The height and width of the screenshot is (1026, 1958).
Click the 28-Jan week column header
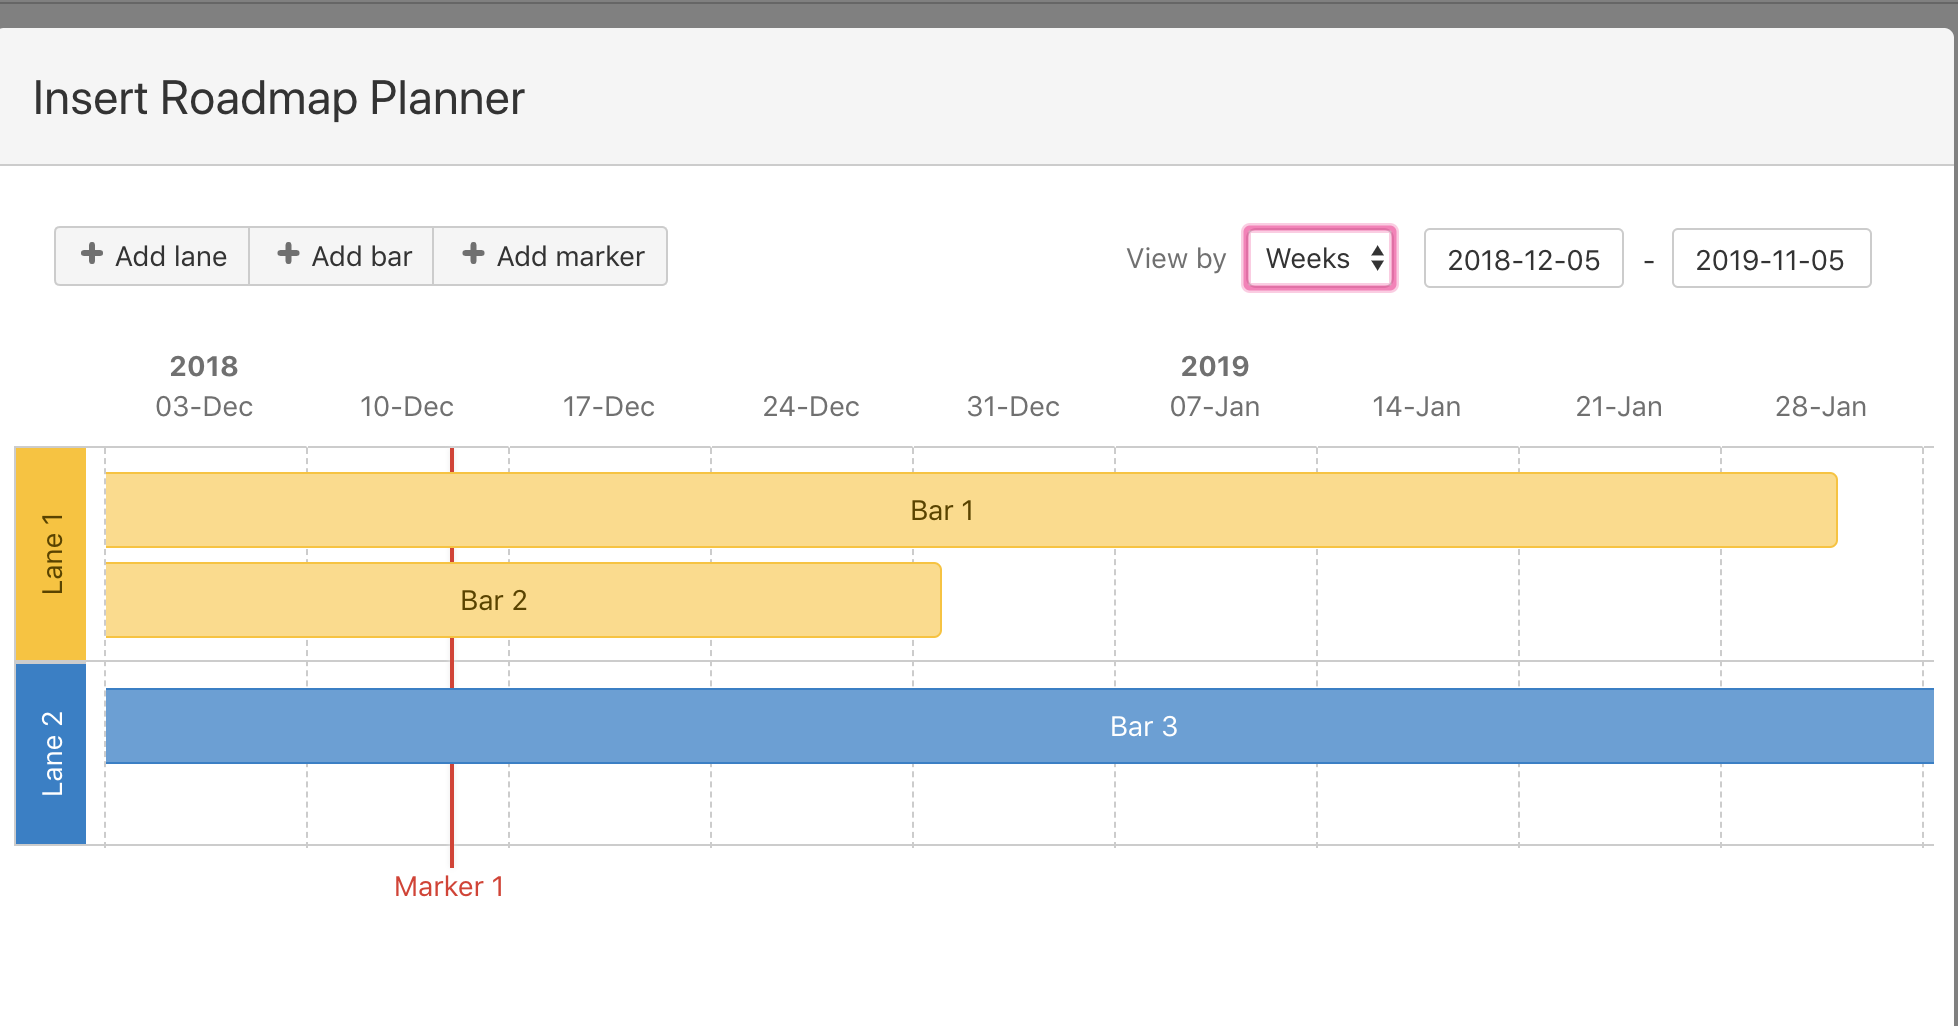click(x=1821, y=407)
